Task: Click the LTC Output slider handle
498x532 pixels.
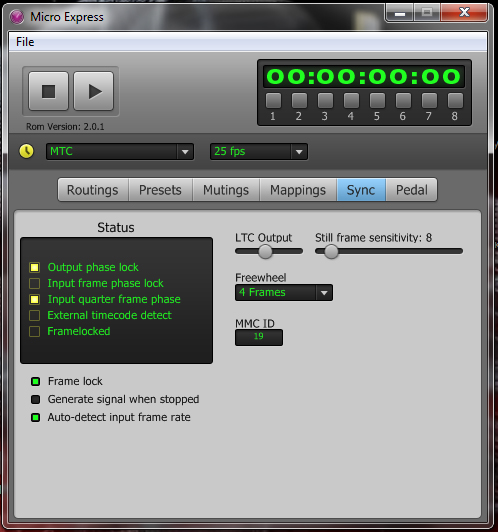Action: (265, 251)
